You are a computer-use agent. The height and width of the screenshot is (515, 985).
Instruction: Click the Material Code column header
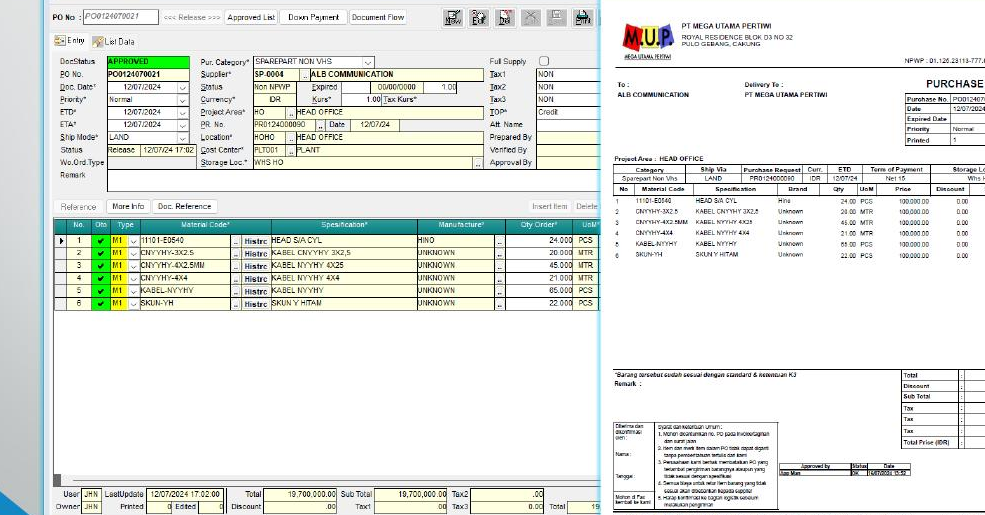[x=205, y=225]
